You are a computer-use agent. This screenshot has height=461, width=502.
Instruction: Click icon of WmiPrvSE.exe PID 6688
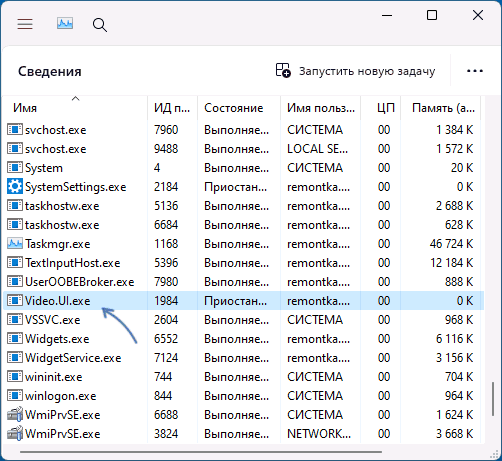(15, 414)
